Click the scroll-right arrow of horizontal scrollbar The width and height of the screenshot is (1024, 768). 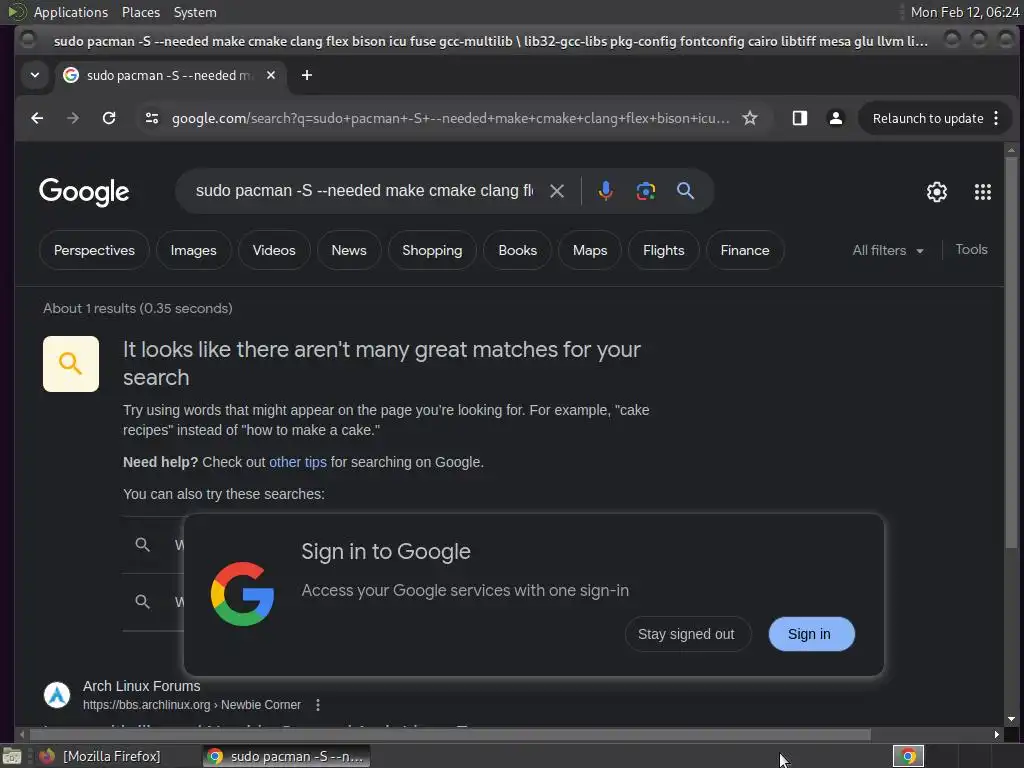click(996, 735)
